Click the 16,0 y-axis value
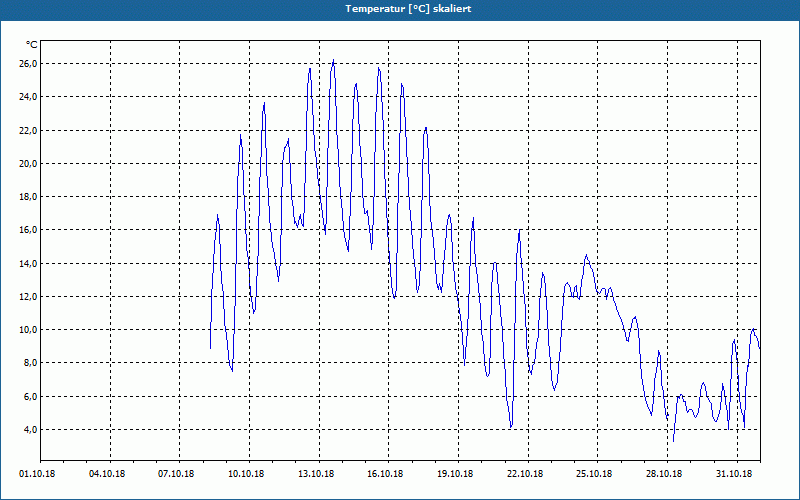This screenshot has height=500, width=800. pyautogui.click(x=28, y=230)
